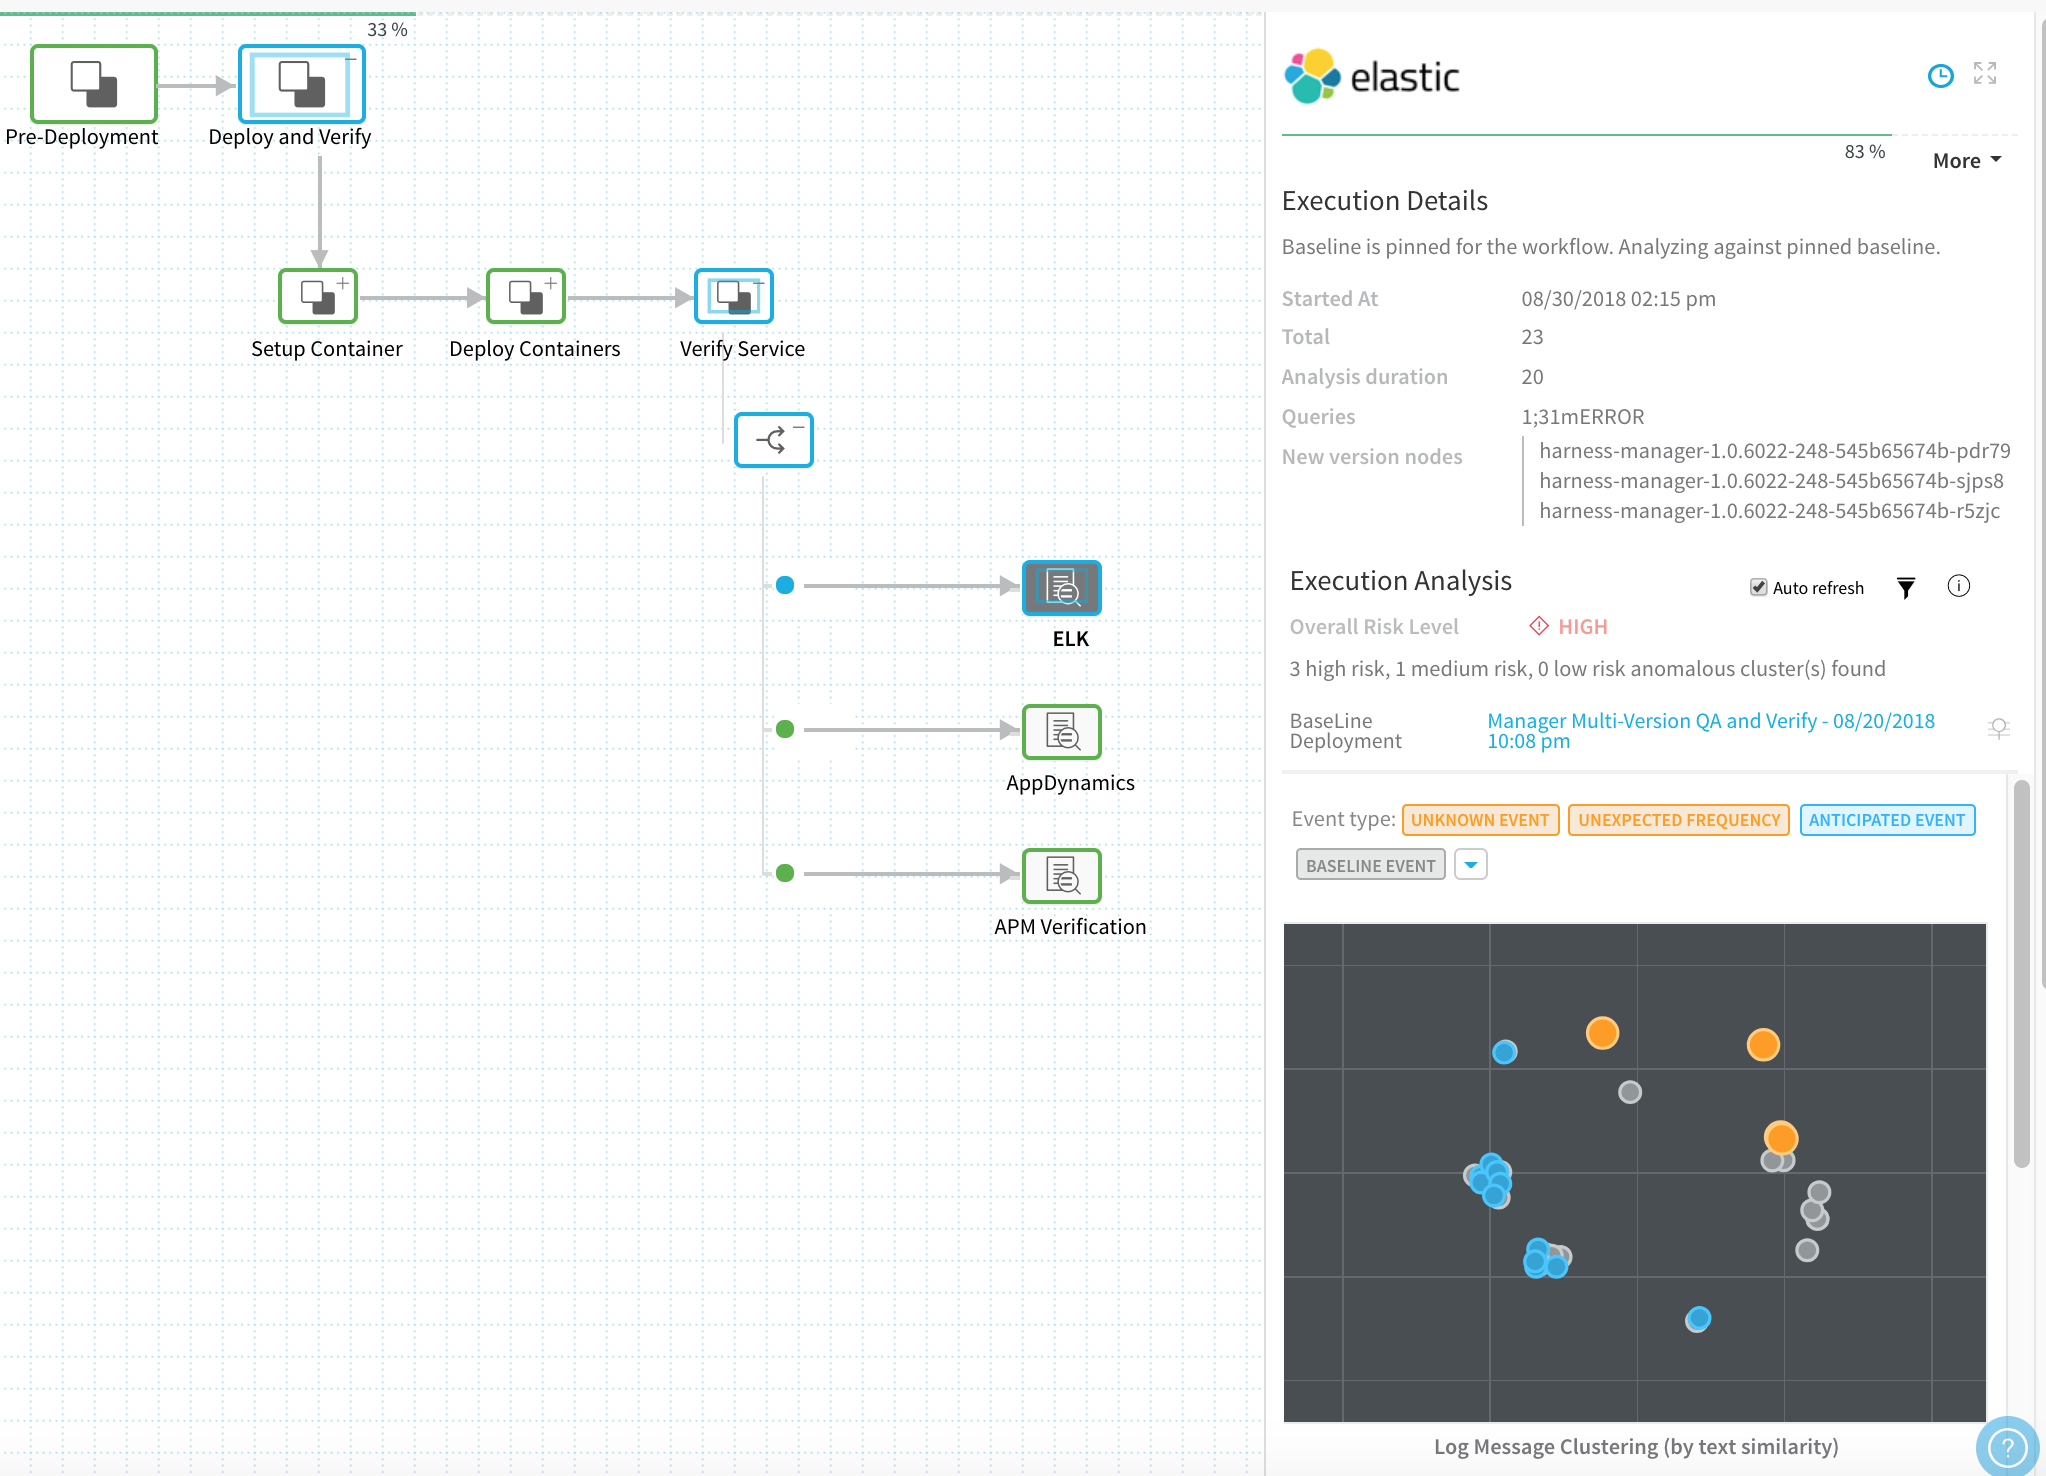Click the Log Message Clustering chart caption
Image resolution: width=2046 pixels, height=1476 pixels.
click(1636, 1447)
